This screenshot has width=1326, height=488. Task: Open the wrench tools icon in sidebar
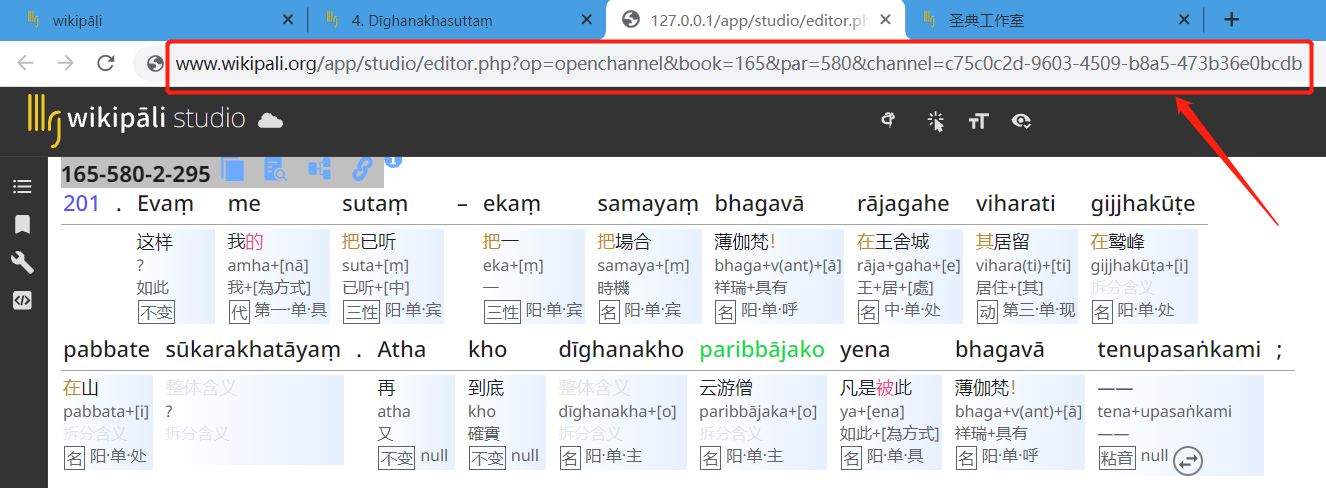tap(22, 262)
